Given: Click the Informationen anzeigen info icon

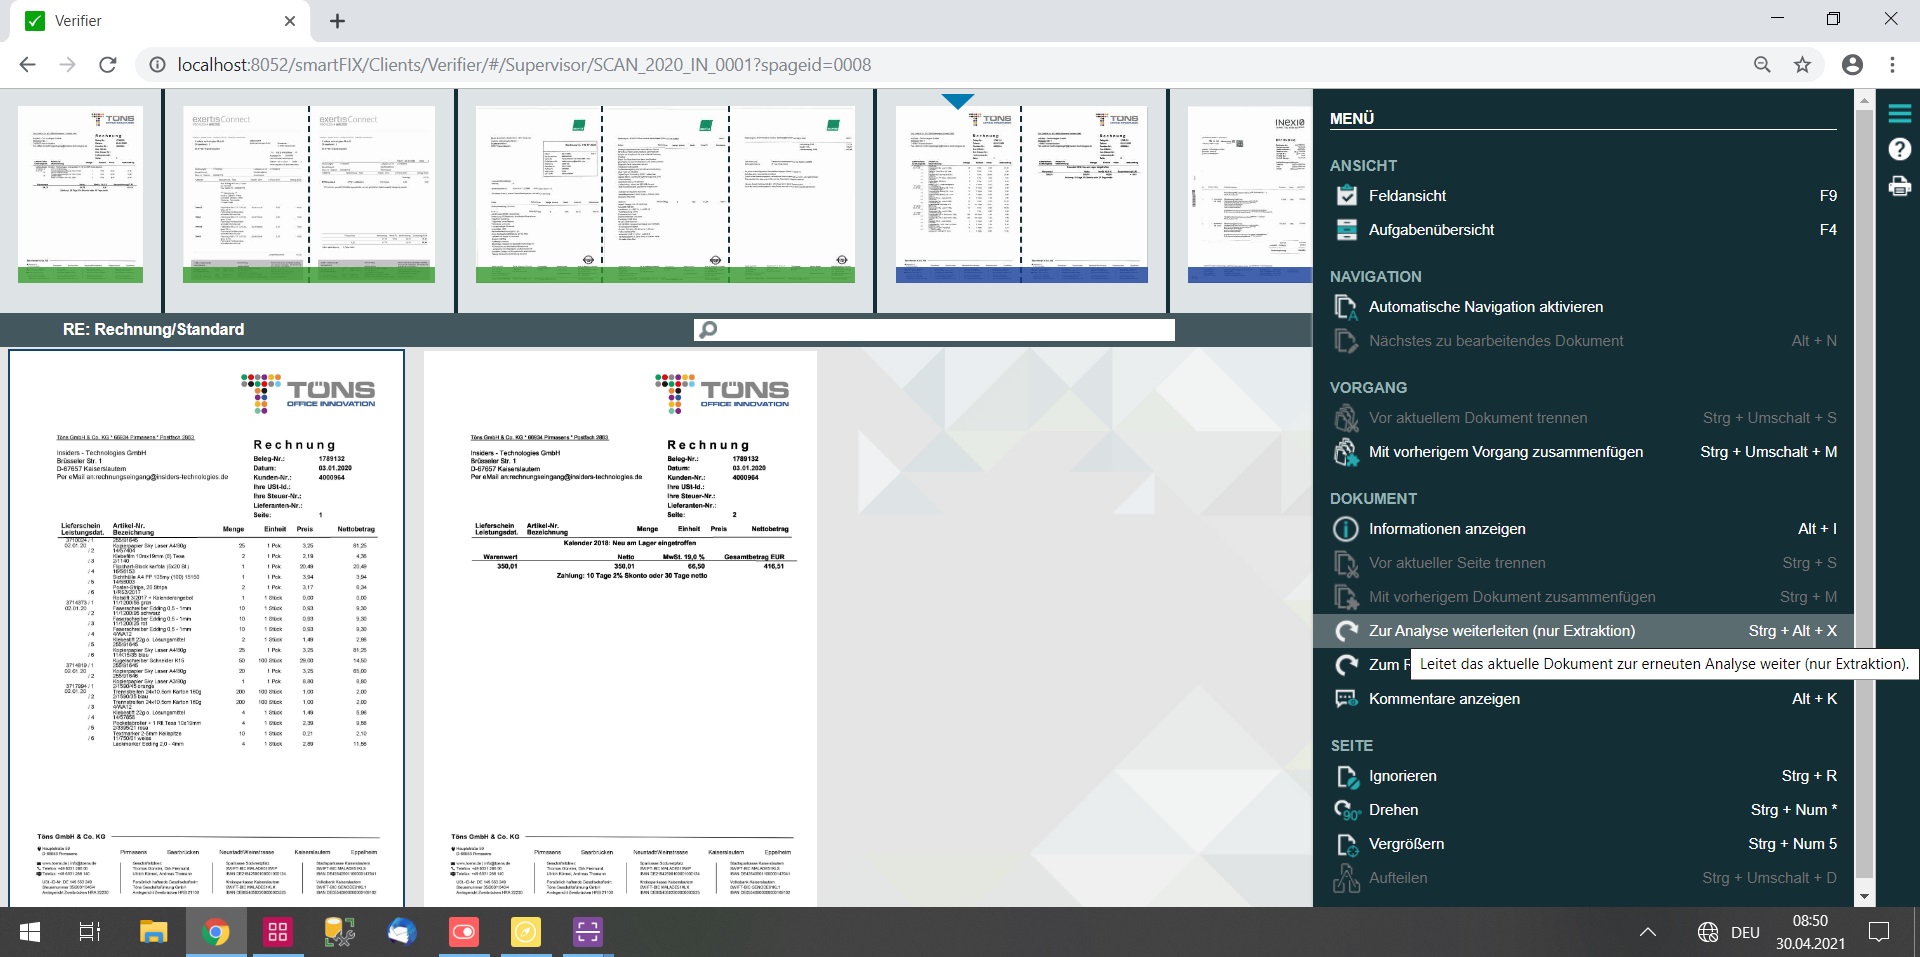Looking at the screenshot, I should 1346,529.
